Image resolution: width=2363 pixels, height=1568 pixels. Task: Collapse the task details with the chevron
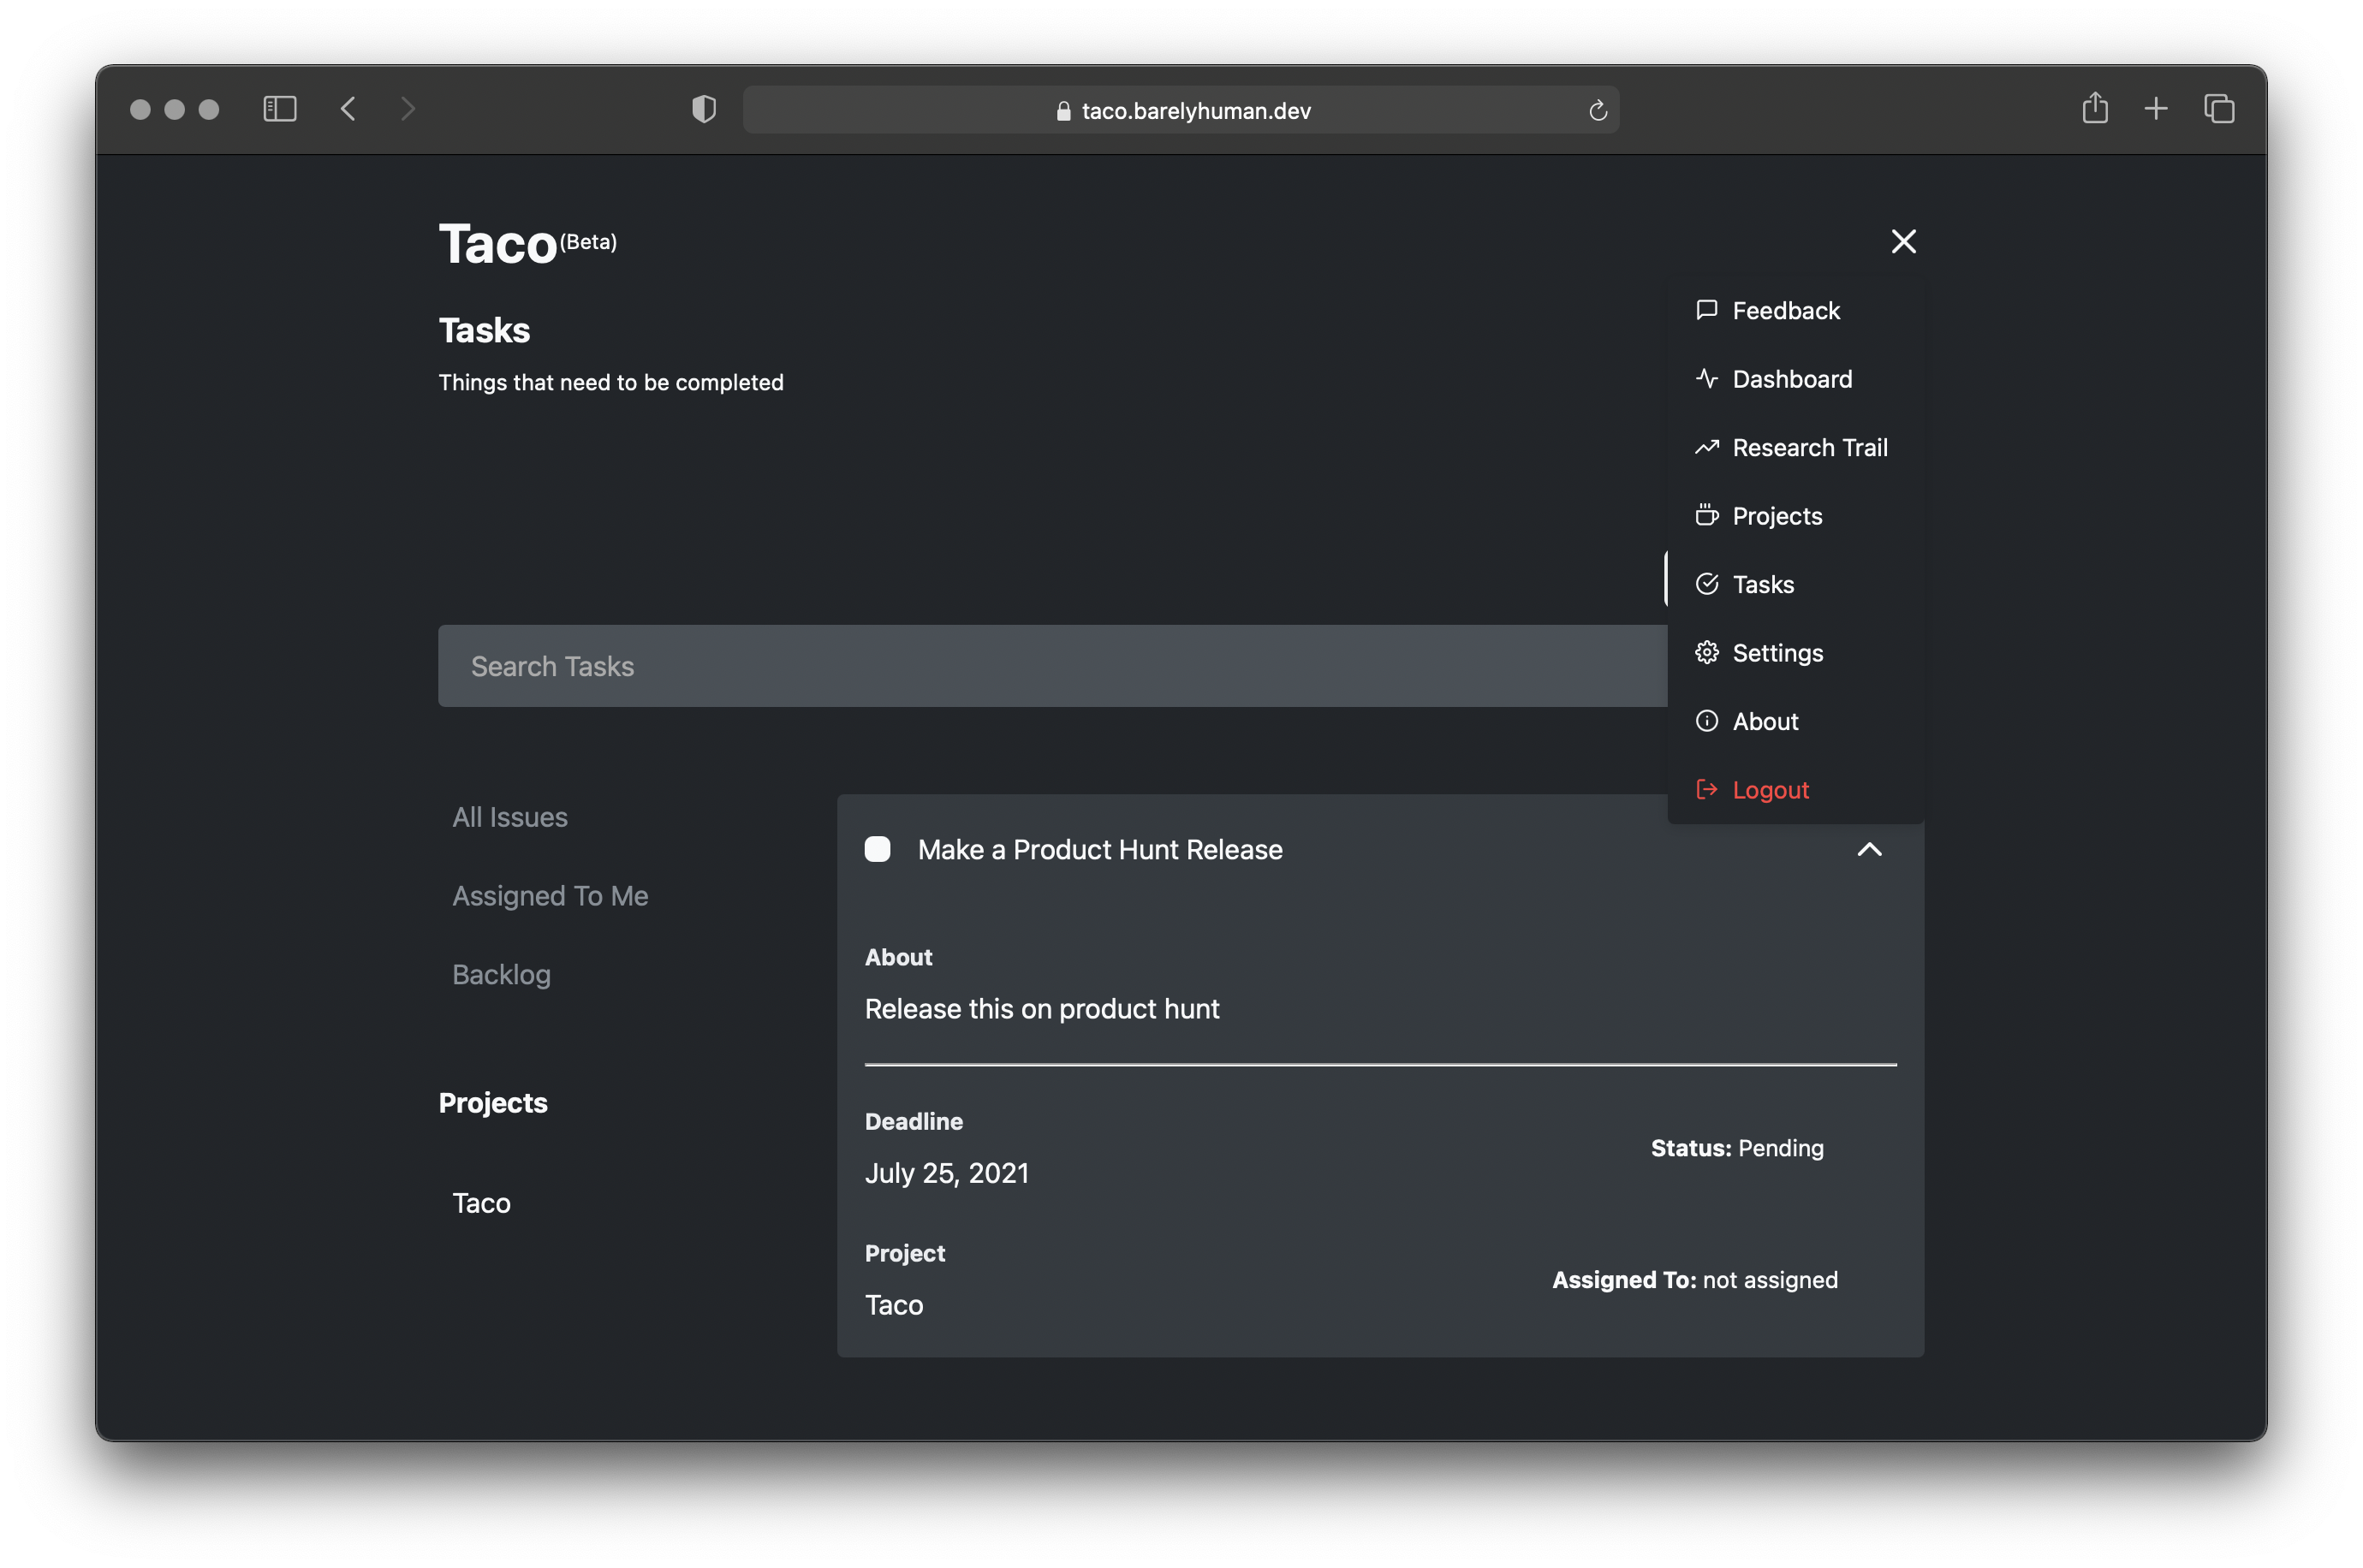point(1869,849)
